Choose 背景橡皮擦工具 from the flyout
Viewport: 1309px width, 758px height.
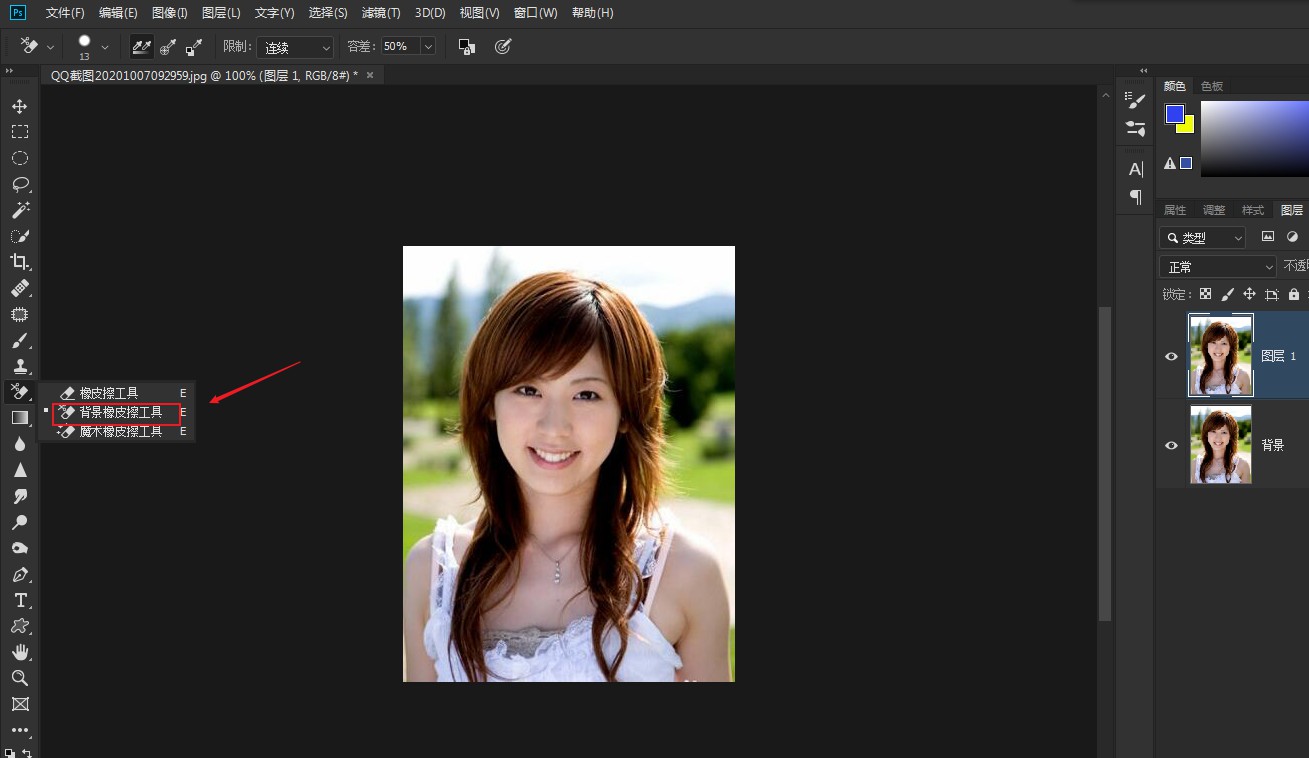[x=120, y=412]
